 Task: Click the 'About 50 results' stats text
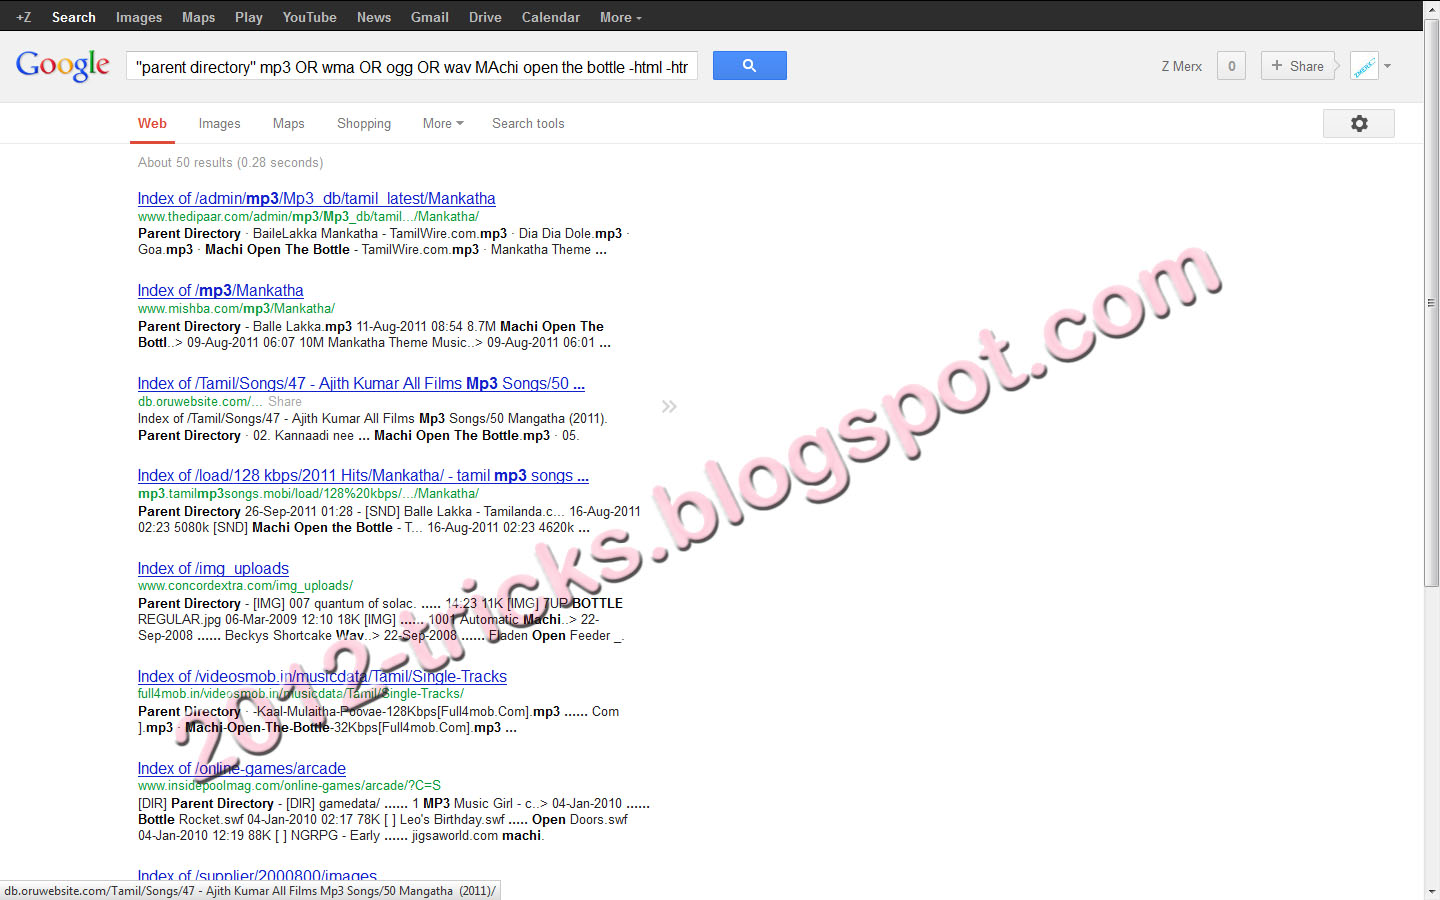(230, 162)
